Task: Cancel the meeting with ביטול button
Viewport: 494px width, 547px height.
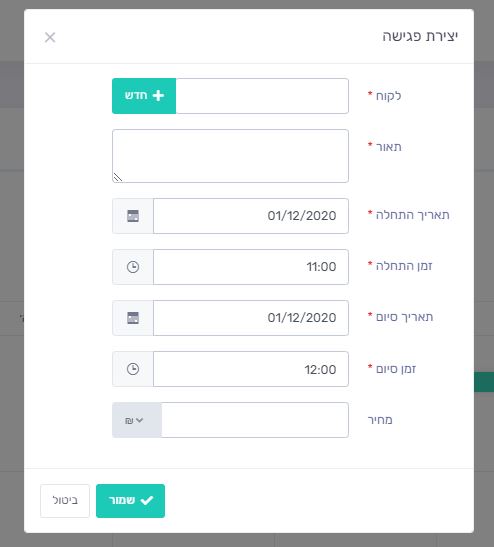Action: point(65,501)
